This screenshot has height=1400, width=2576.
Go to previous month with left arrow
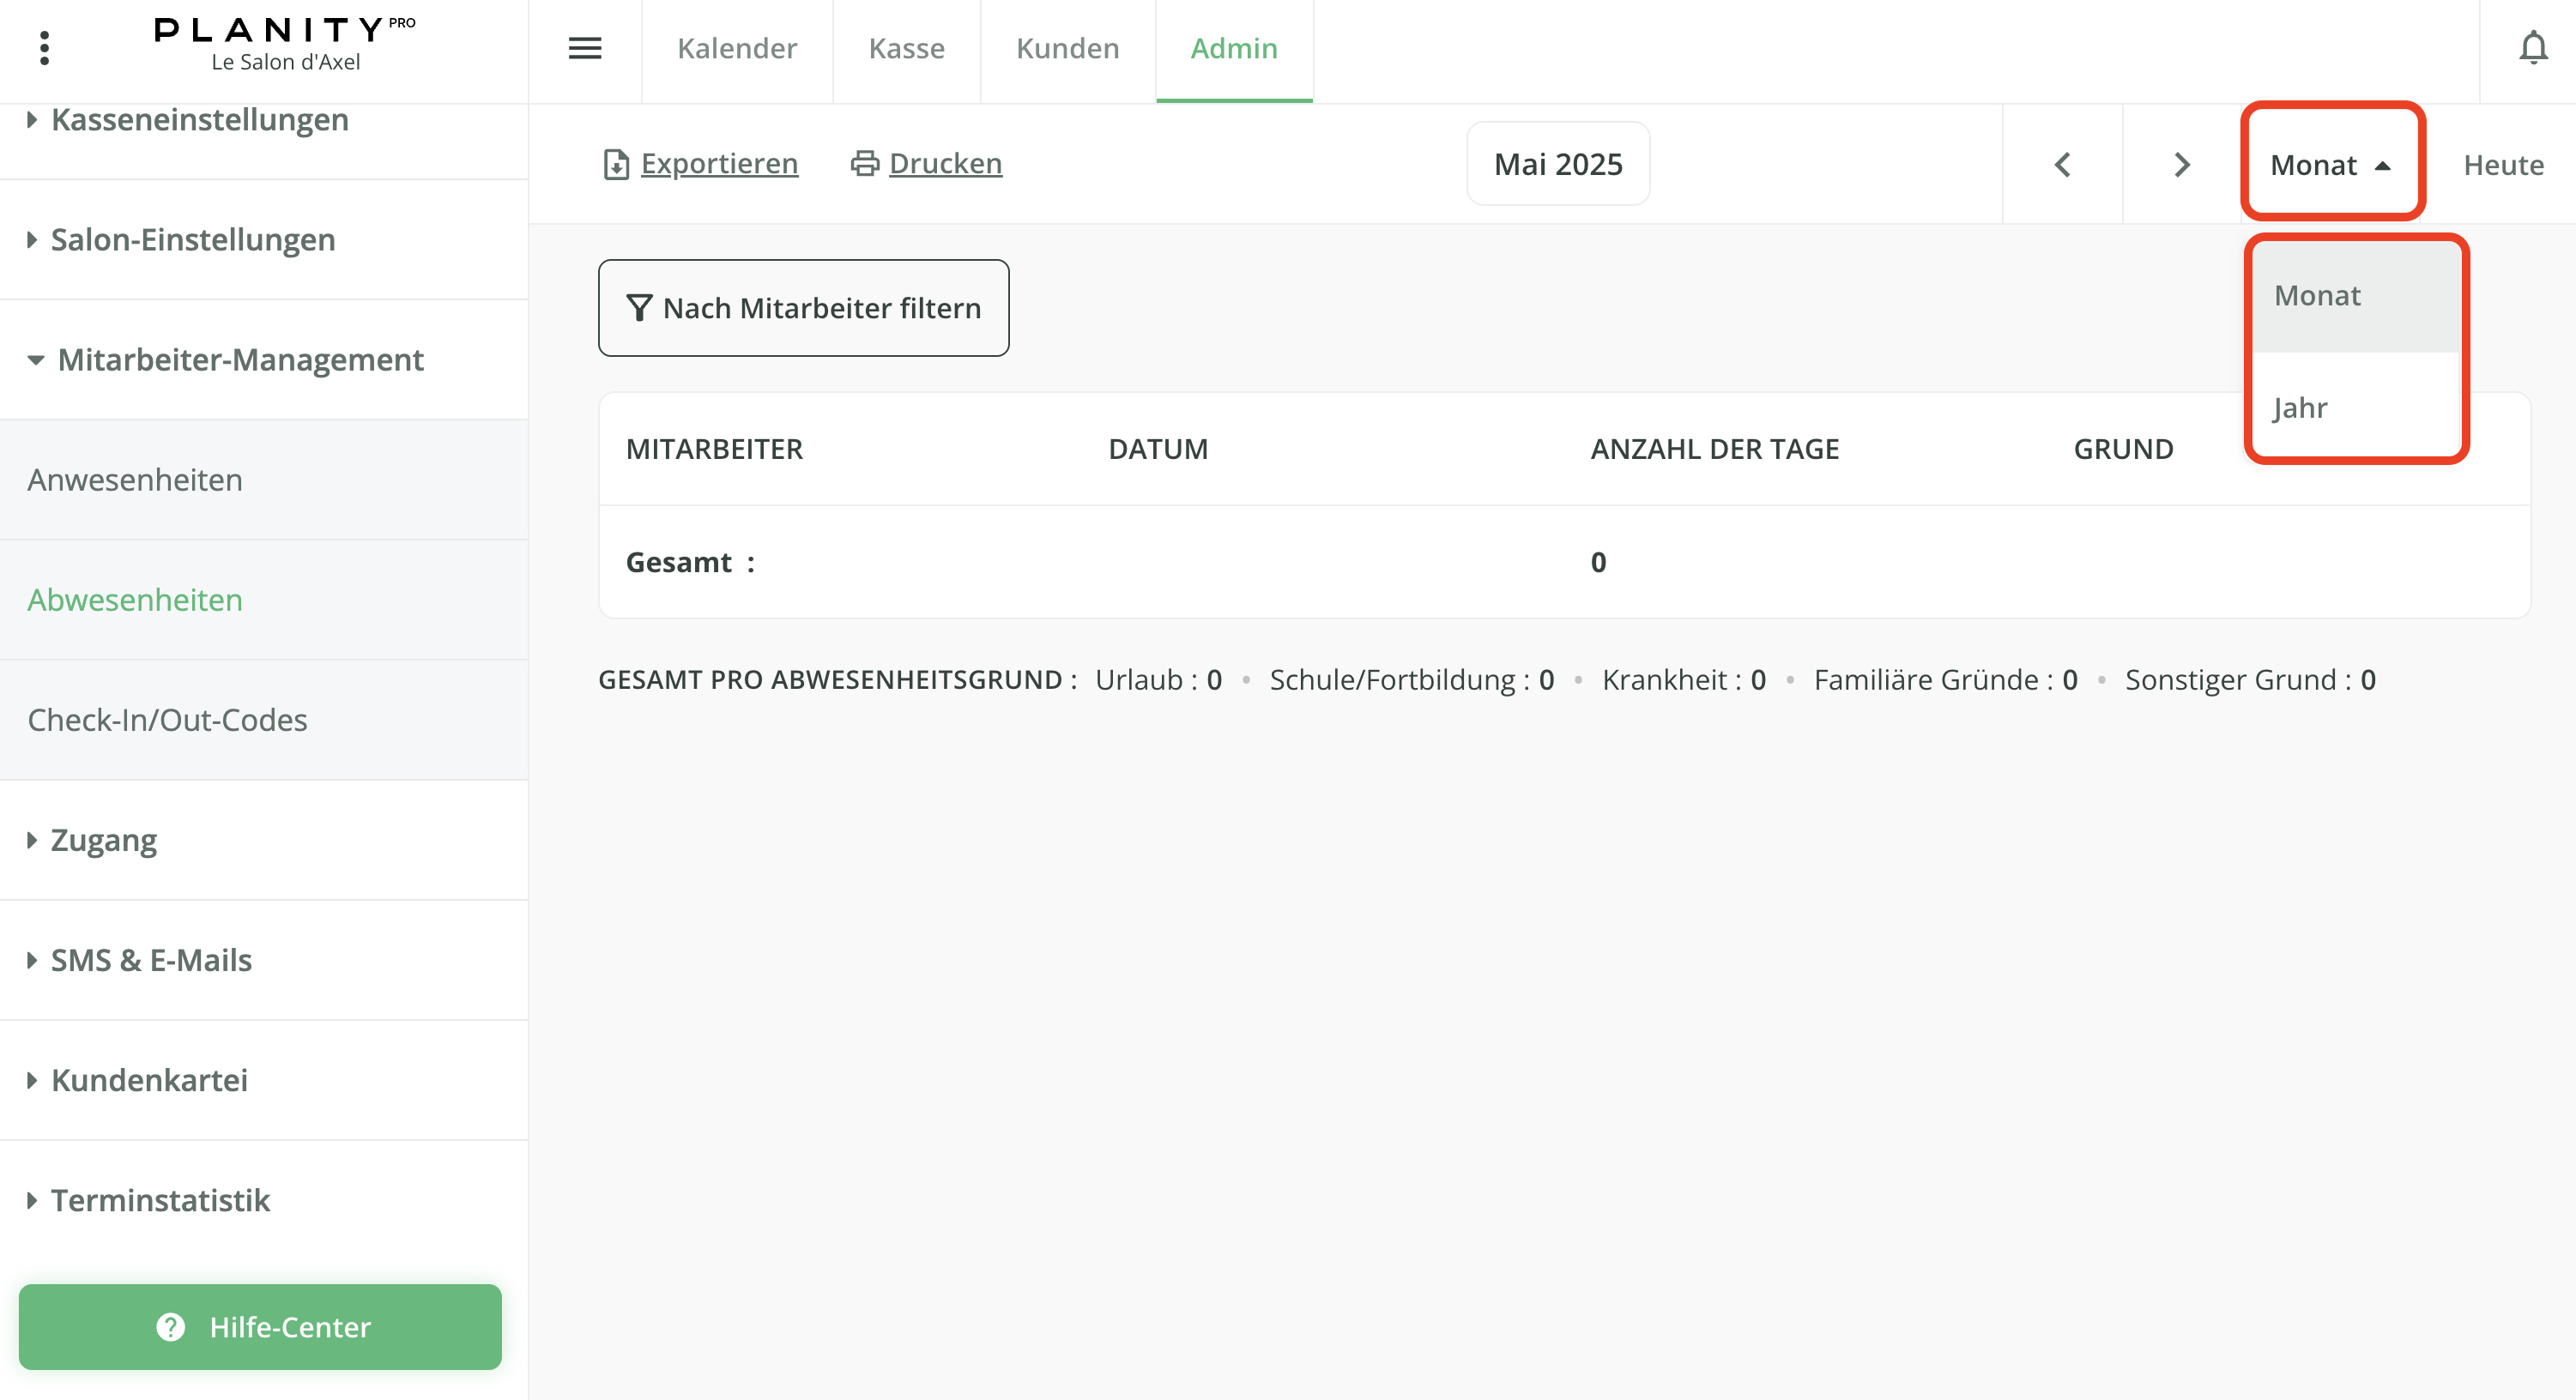point(2062,164)
